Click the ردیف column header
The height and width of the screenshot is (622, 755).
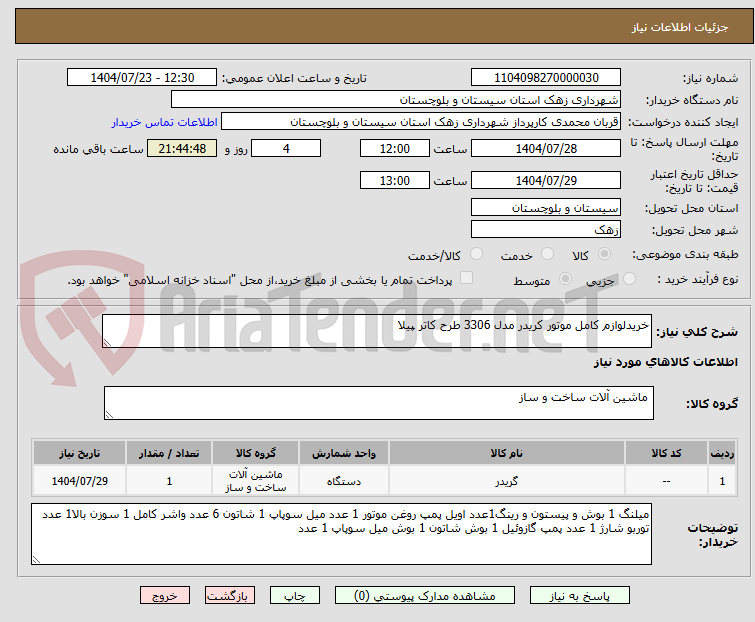722,453
